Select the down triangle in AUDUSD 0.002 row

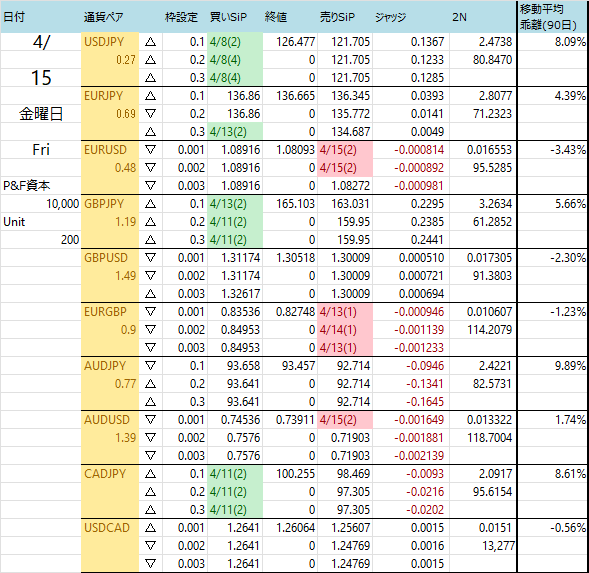click(150, 438)
